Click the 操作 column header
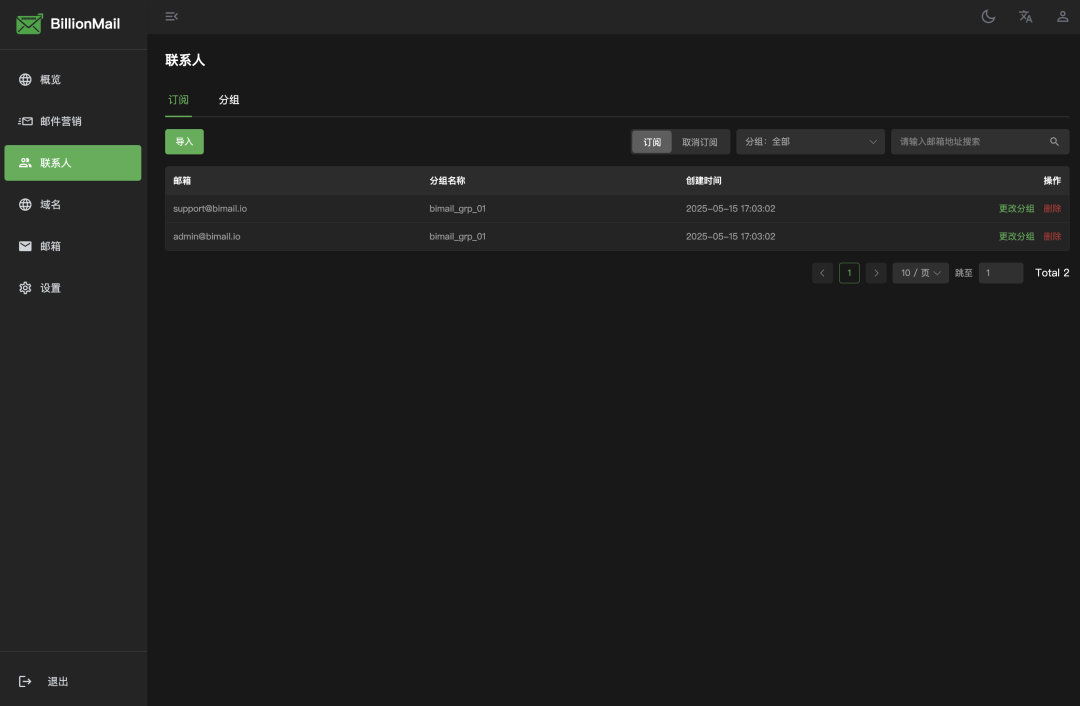The height and width of the screenshot is (706, 1080). pyautogui.click(x=1052, y=180)
